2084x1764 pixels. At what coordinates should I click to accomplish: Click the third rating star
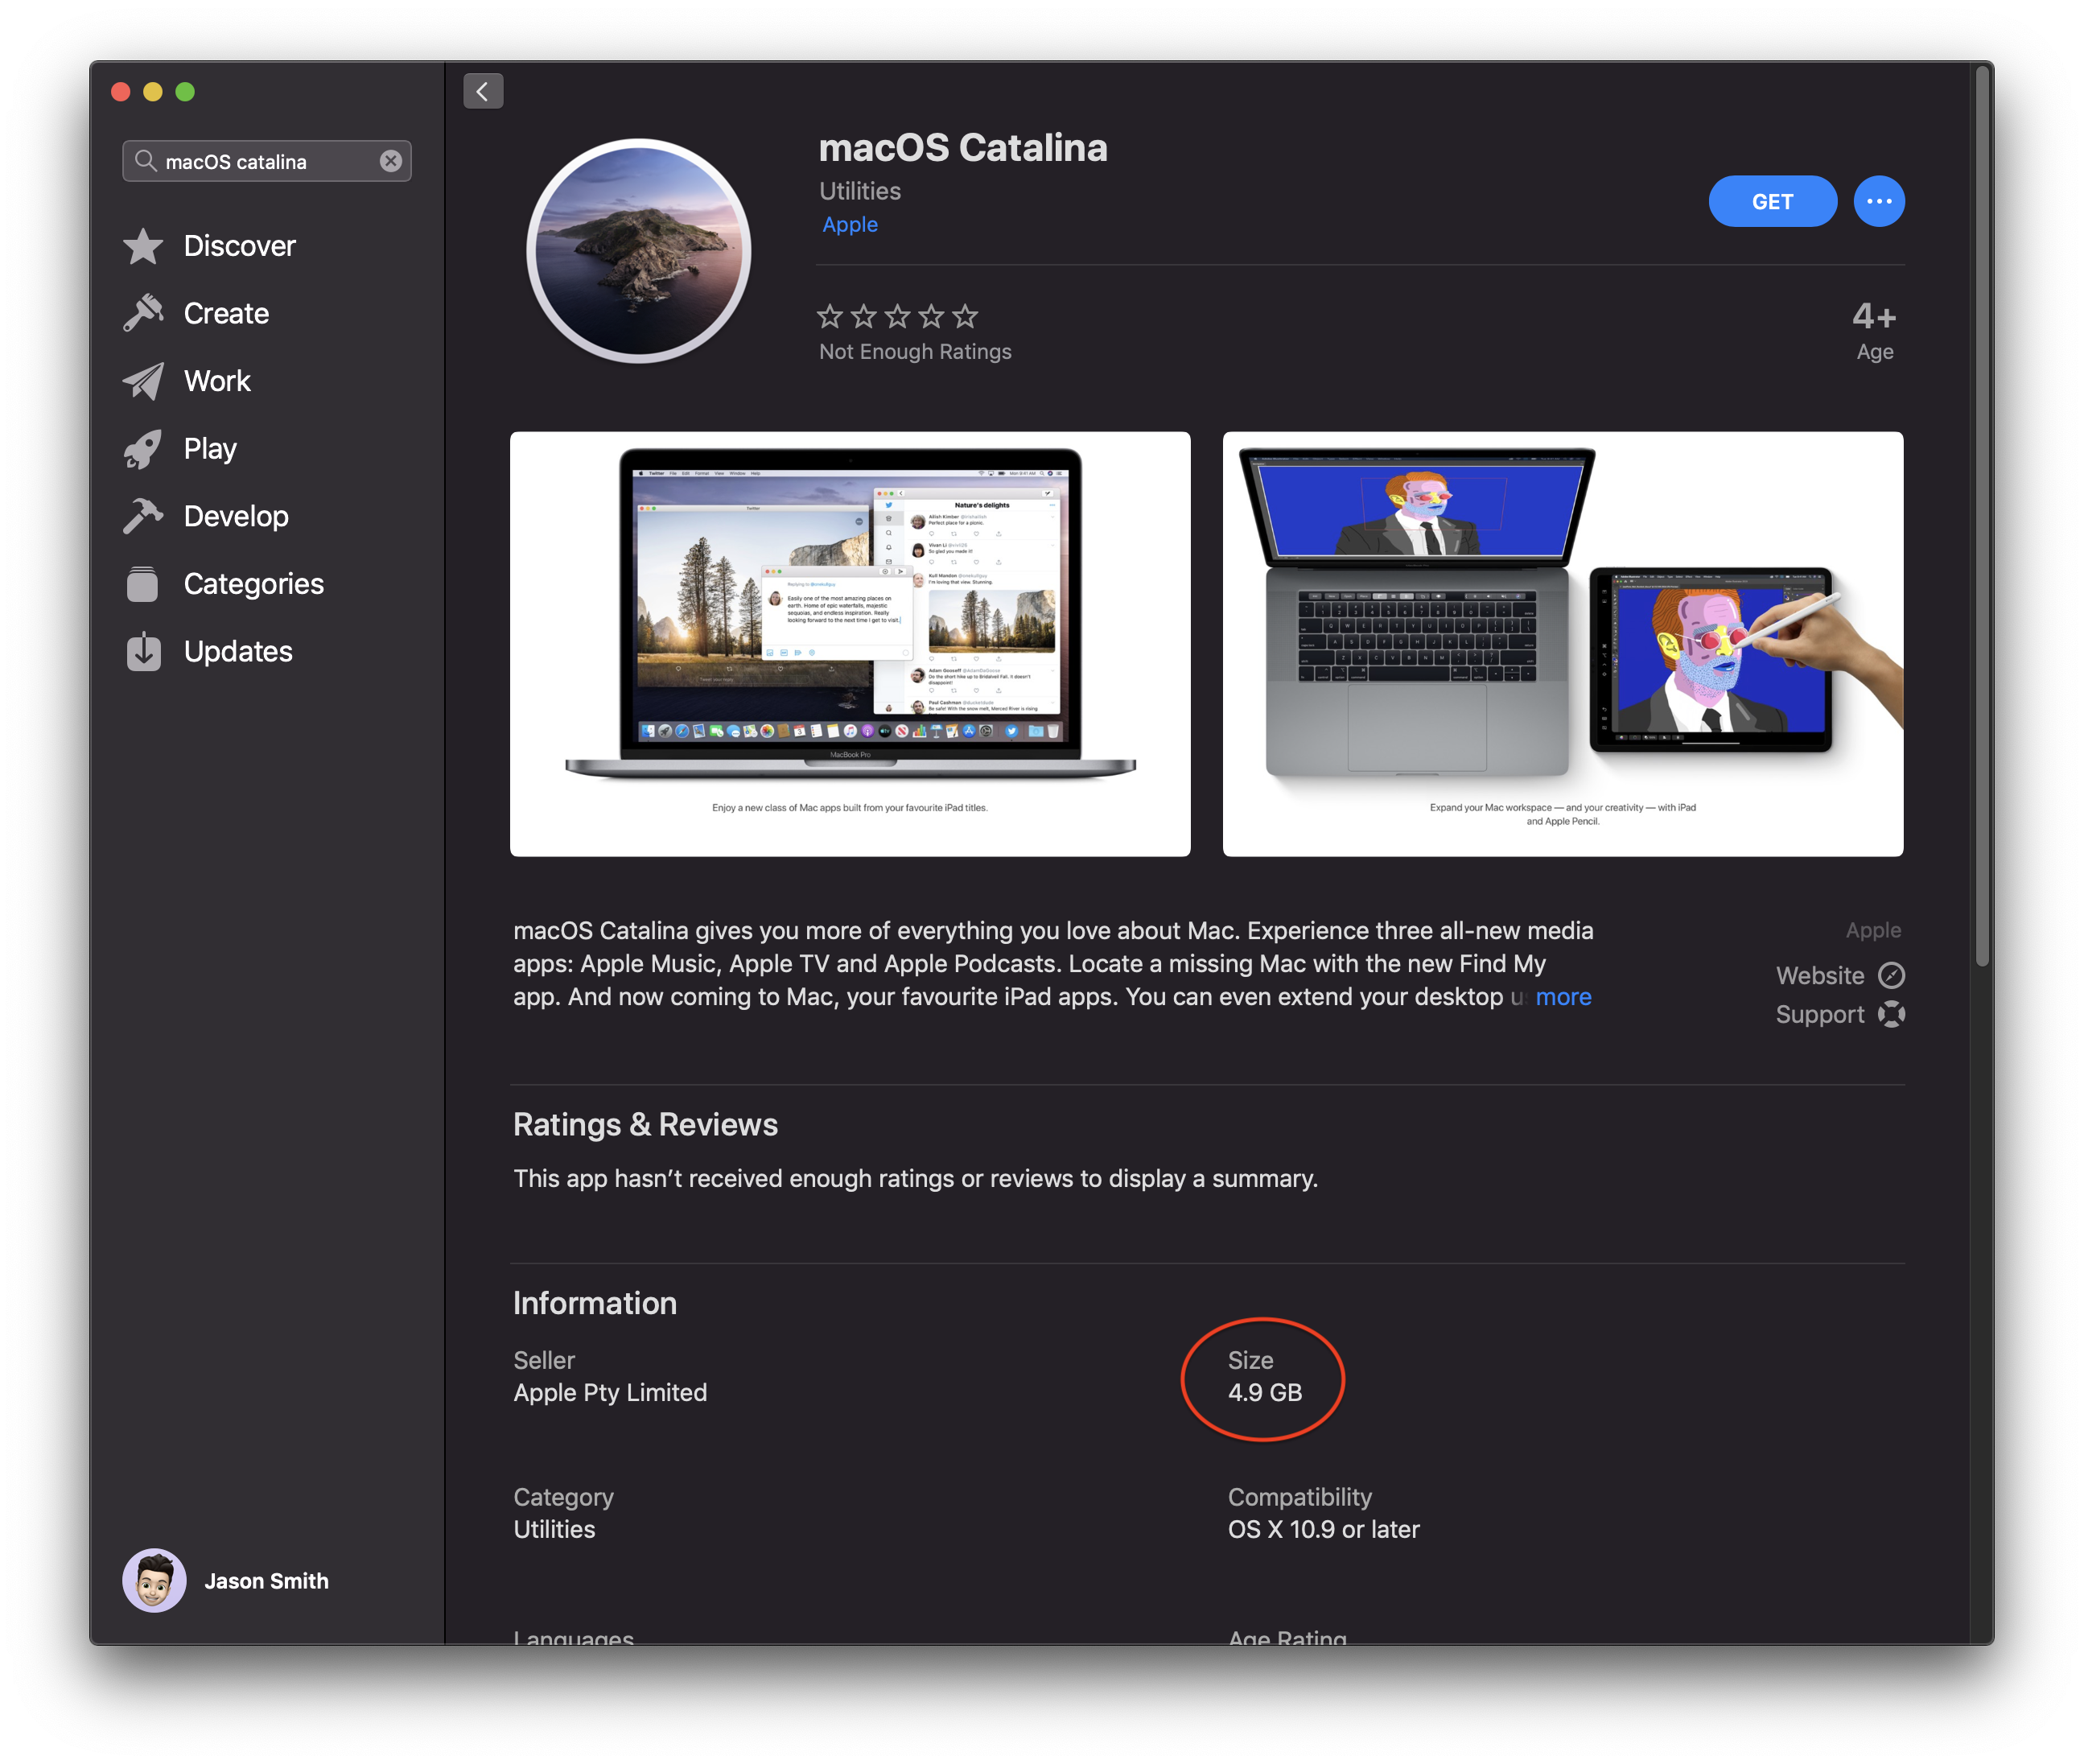pos(897,316)
